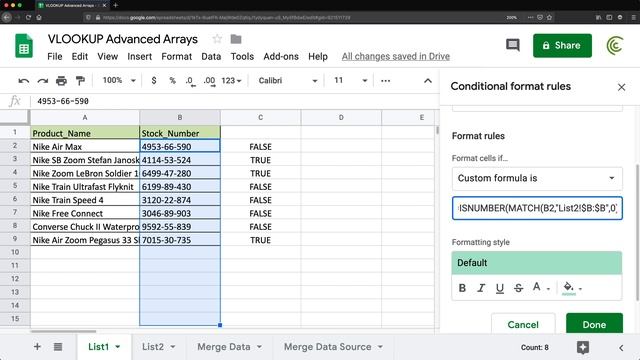Click the Undo icon in toolbar
Screen dimensions: 640x360
[x=24, y=81]
